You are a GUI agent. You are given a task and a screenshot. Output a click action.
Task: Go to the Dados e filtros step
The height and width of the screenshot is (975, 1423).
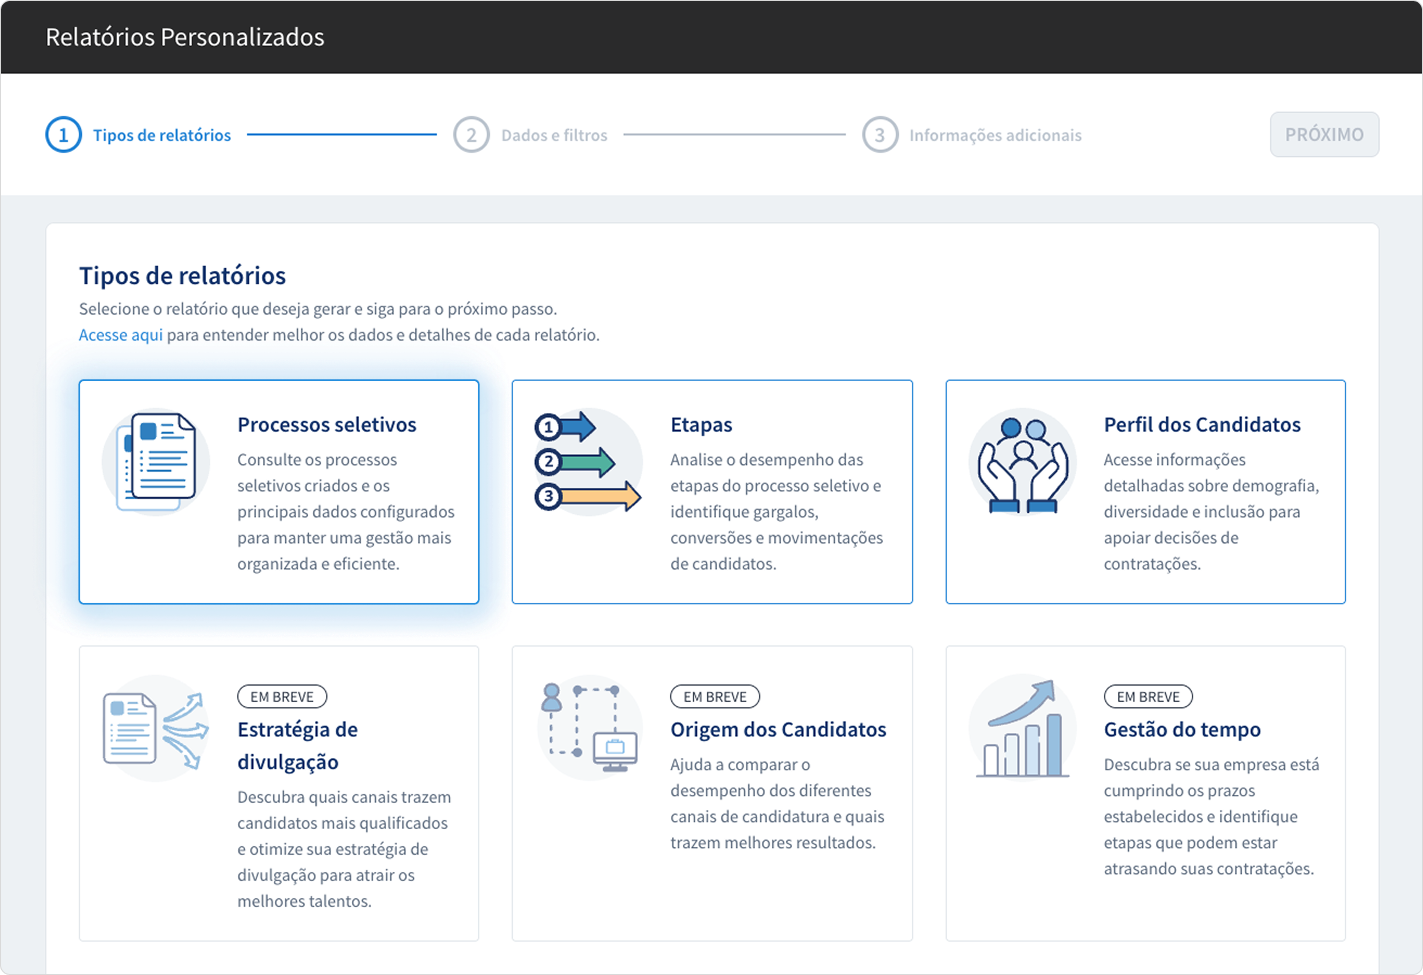554,135
